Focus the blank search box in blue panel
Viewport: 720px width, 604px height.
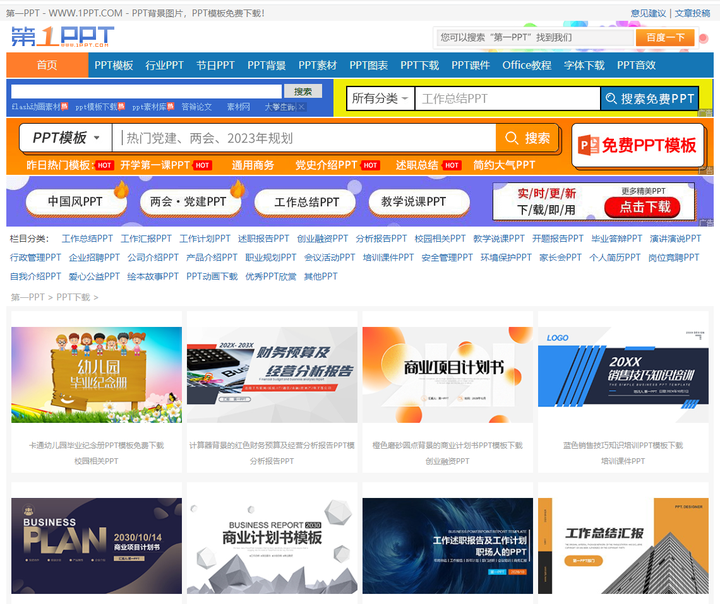click(x=146, y=91)
